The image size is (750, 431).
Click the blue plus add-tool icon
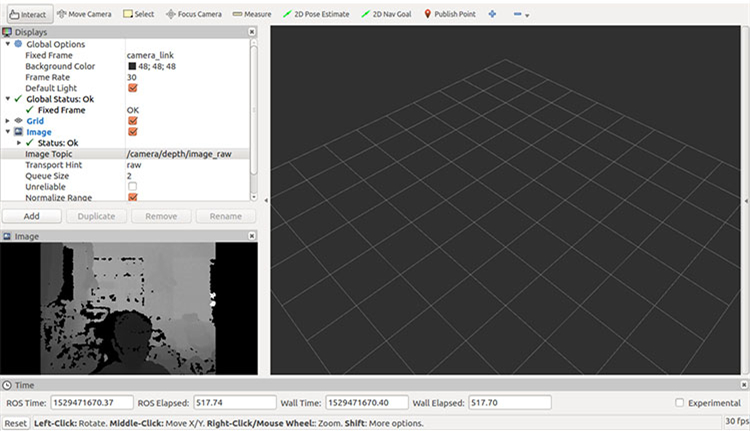point(492,14)
